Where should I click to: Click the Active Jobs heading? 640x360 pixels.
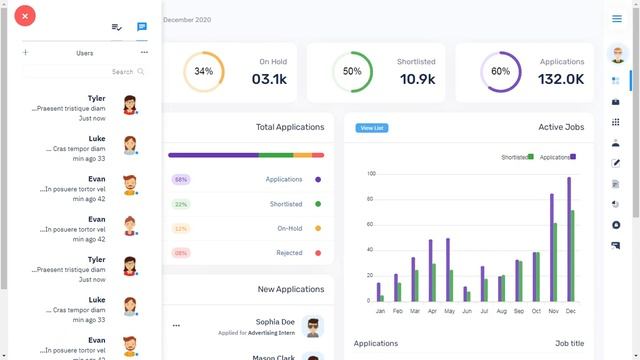coord(561,127)
